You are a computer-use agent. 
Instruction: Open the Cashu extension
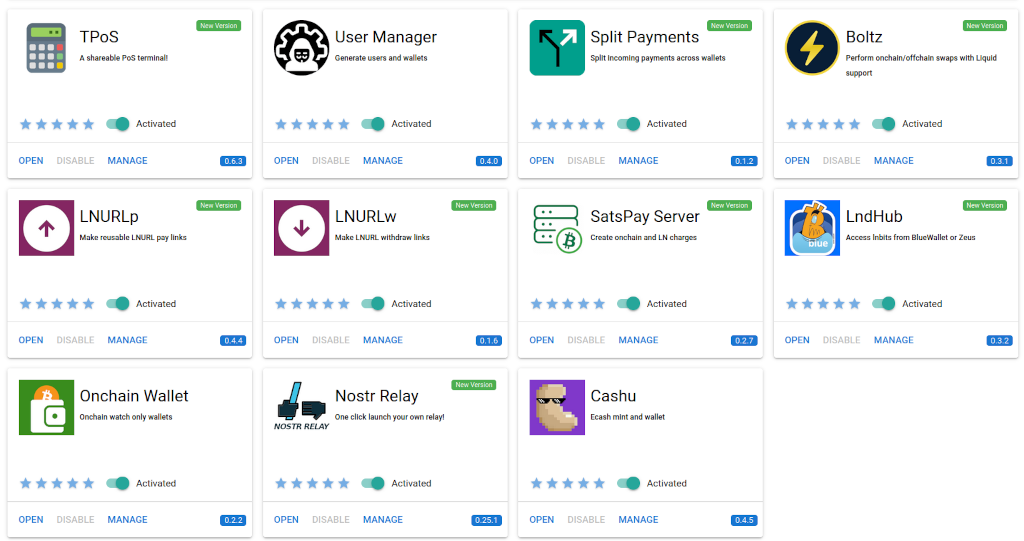(541, 520)
